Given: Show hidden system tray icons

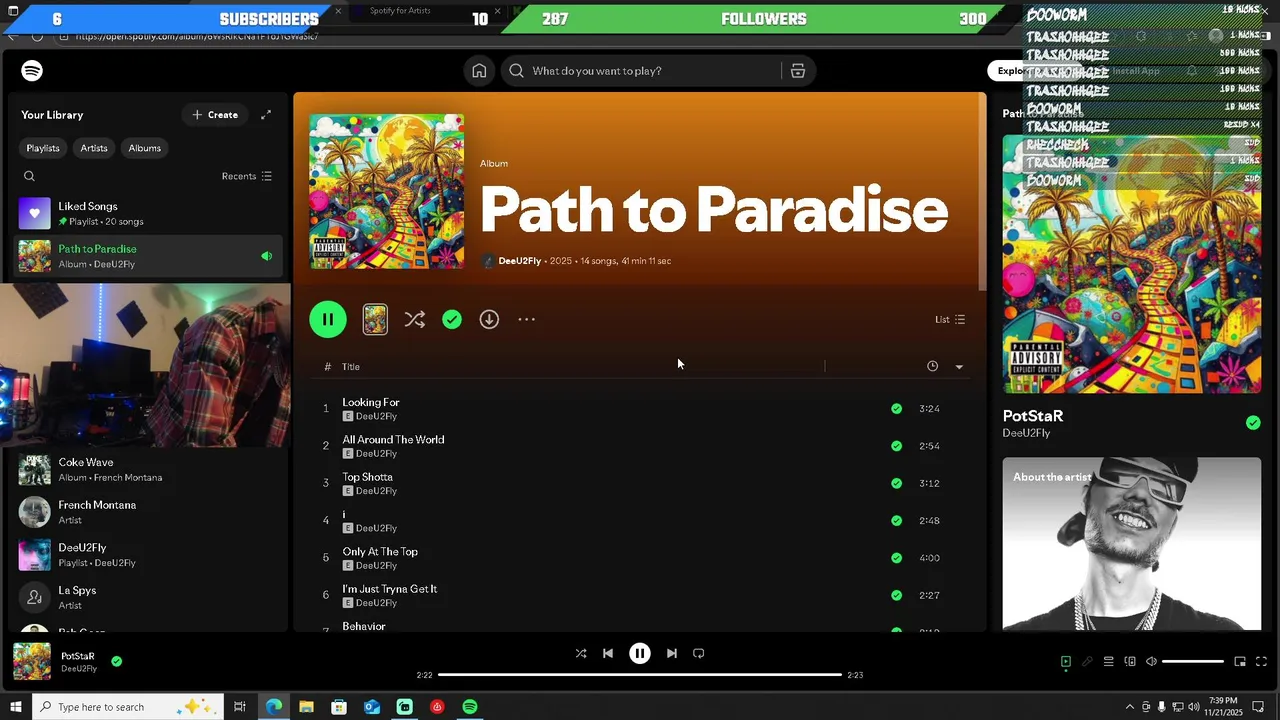Looking at the screenshot, I should click(x=1130, y=707).
